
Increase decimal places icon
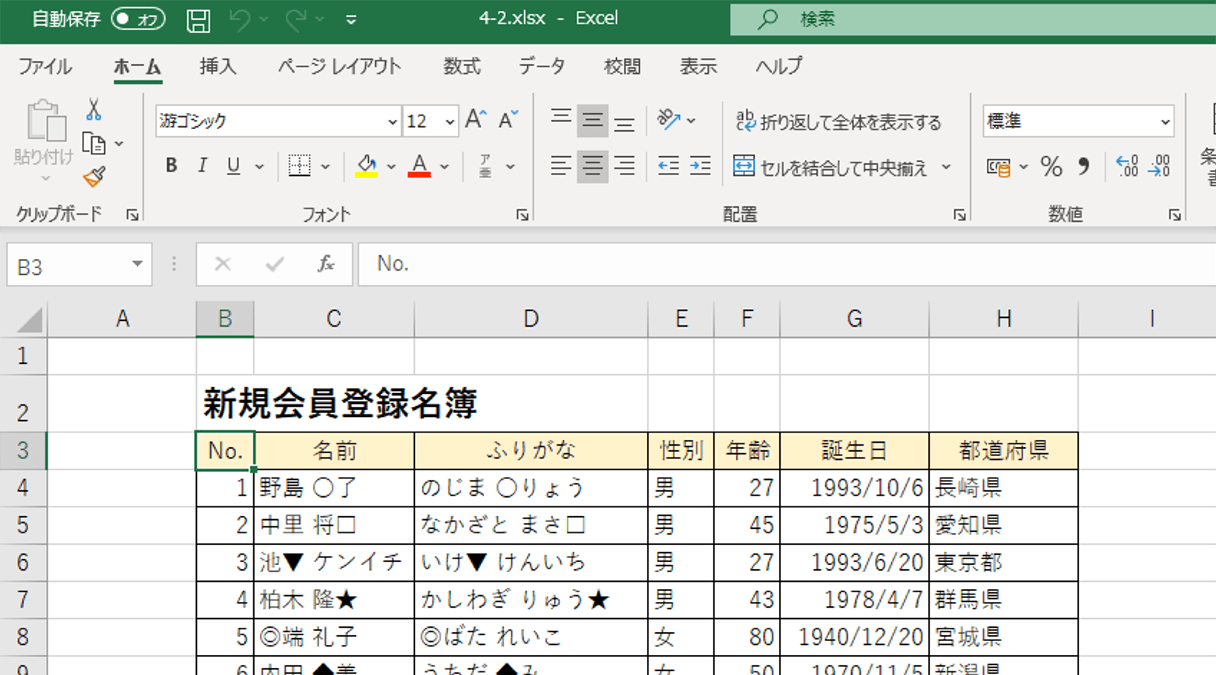point(1127,167)
